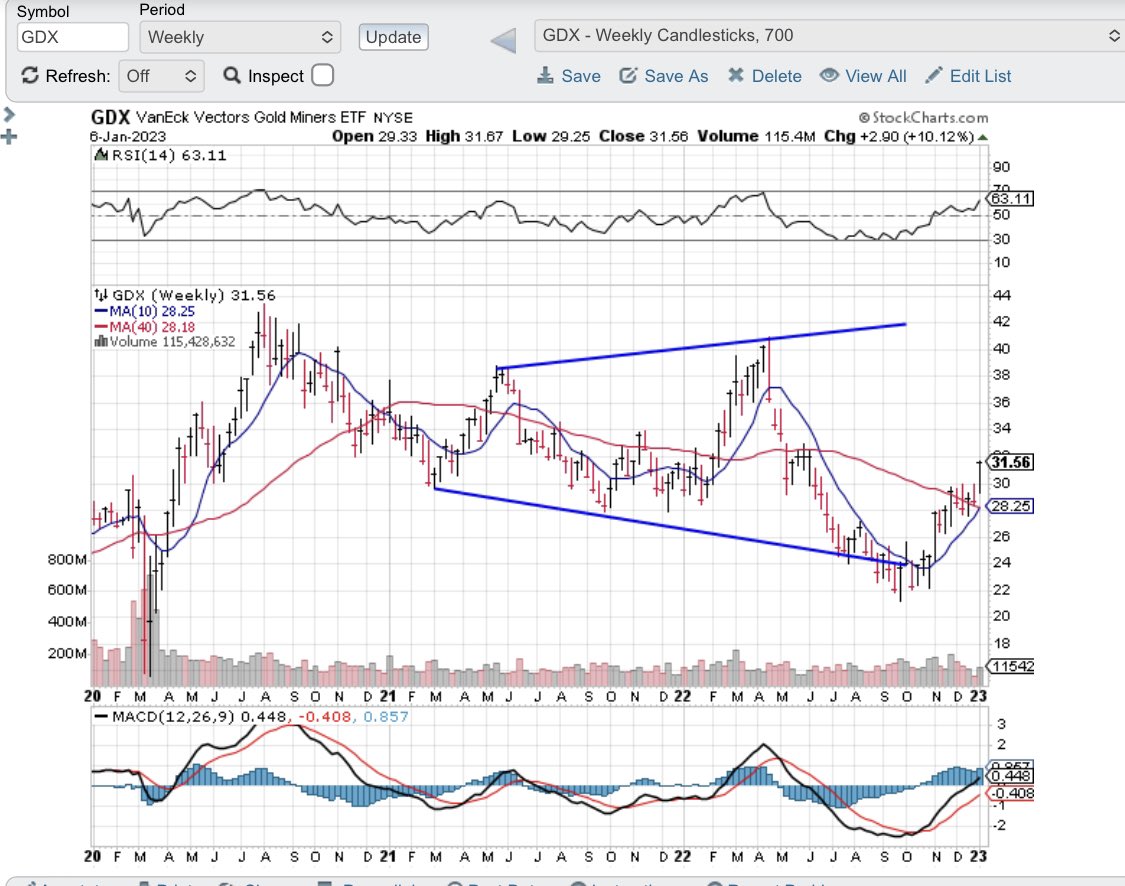The image size is (1125, 886).
Task: Click the Save link
Action: (x=581, y=76)
